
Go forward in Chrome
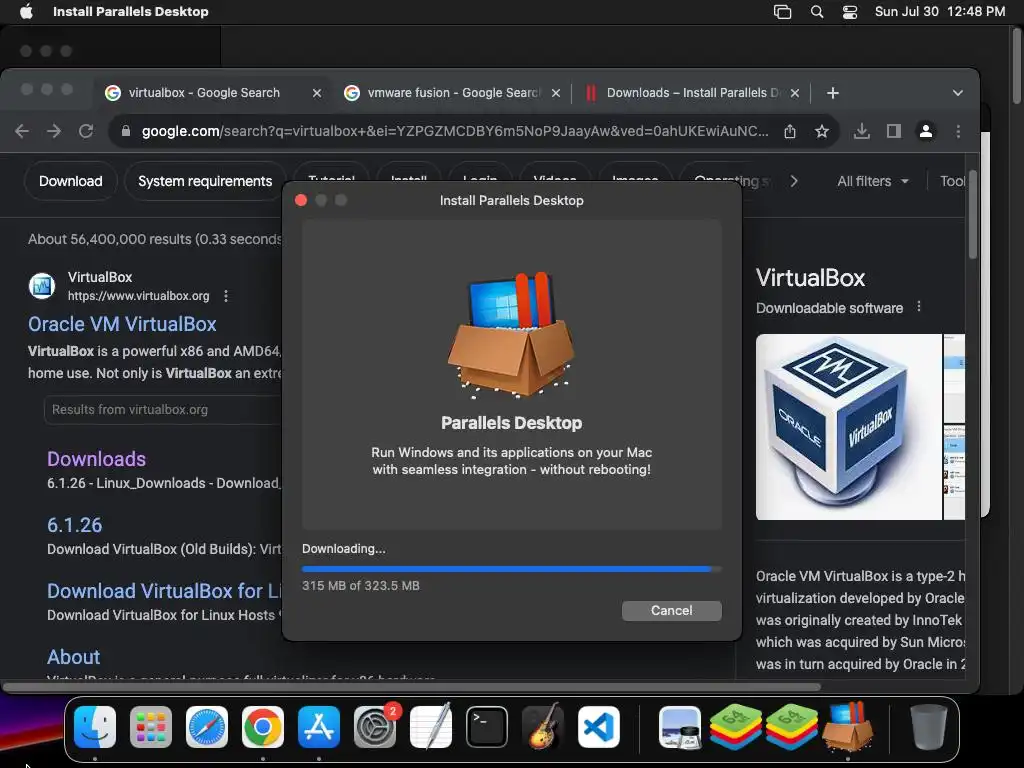click(54, 131)
